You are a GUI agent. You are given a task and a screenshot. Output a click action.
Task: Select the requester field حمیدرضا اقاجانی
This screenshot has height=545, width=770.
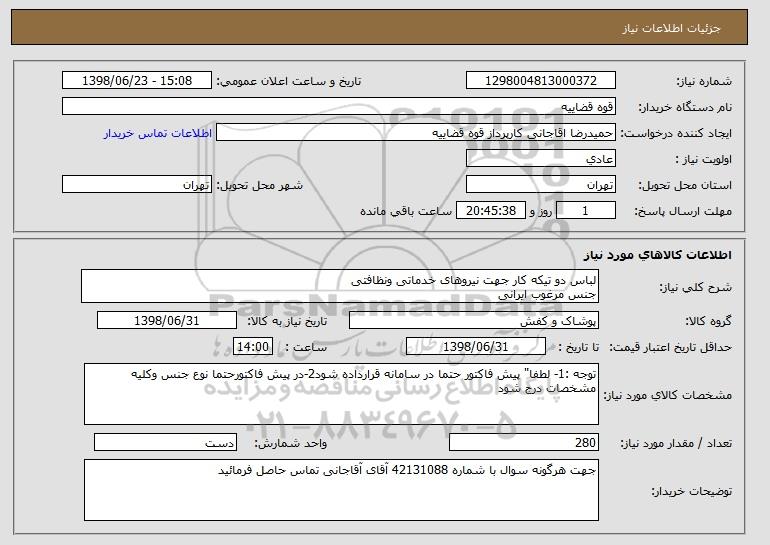(x=416, y=133)
